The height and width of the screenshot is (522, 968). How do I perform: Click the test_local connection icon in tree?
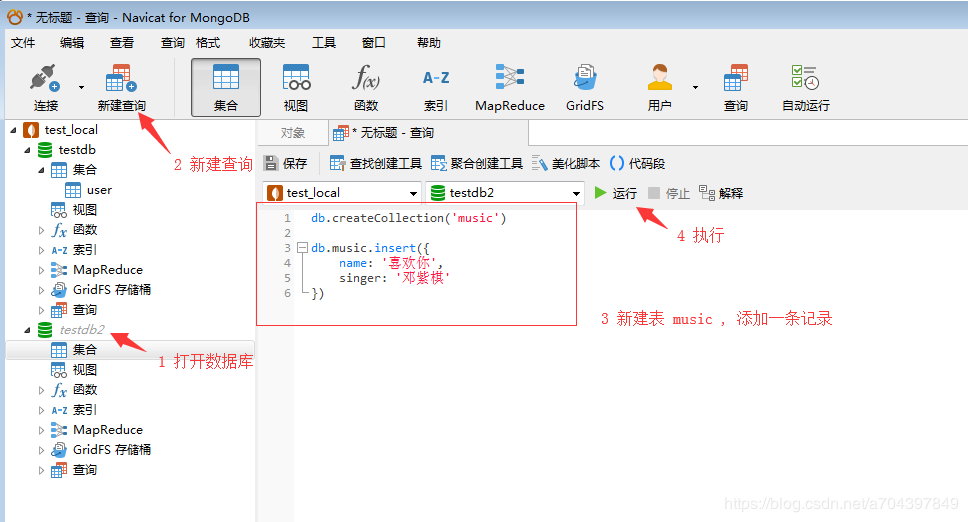[x=31, y=130]
